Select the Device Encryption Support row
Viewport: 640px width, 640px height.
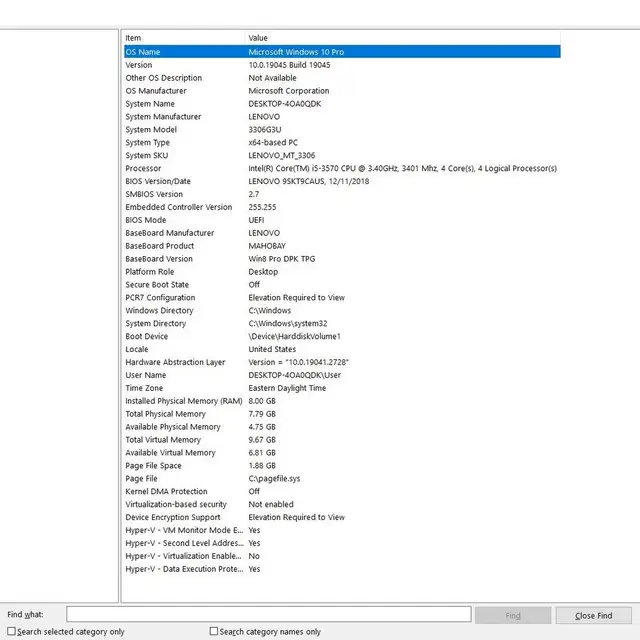click(x=342, y=517)
